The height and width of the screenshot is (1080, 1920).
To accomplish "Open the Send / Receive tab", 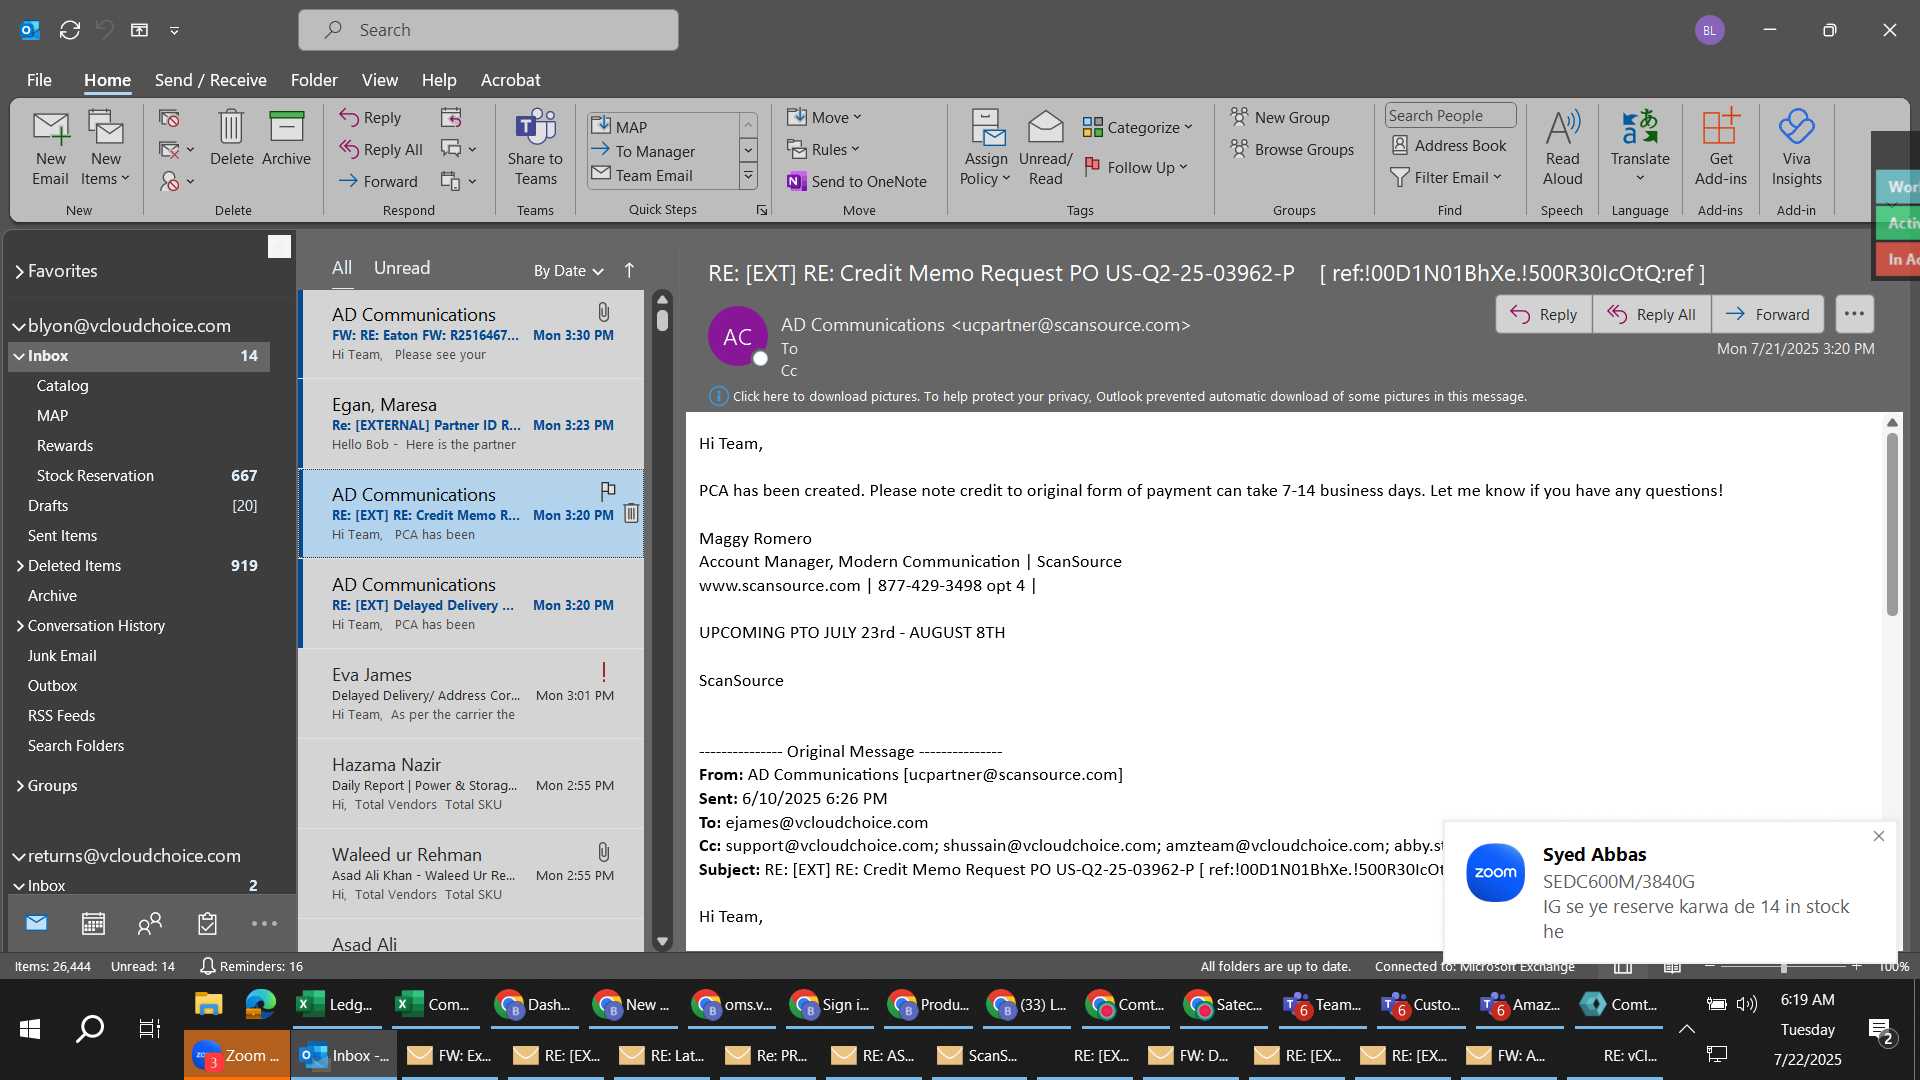I will click(210, 80).
